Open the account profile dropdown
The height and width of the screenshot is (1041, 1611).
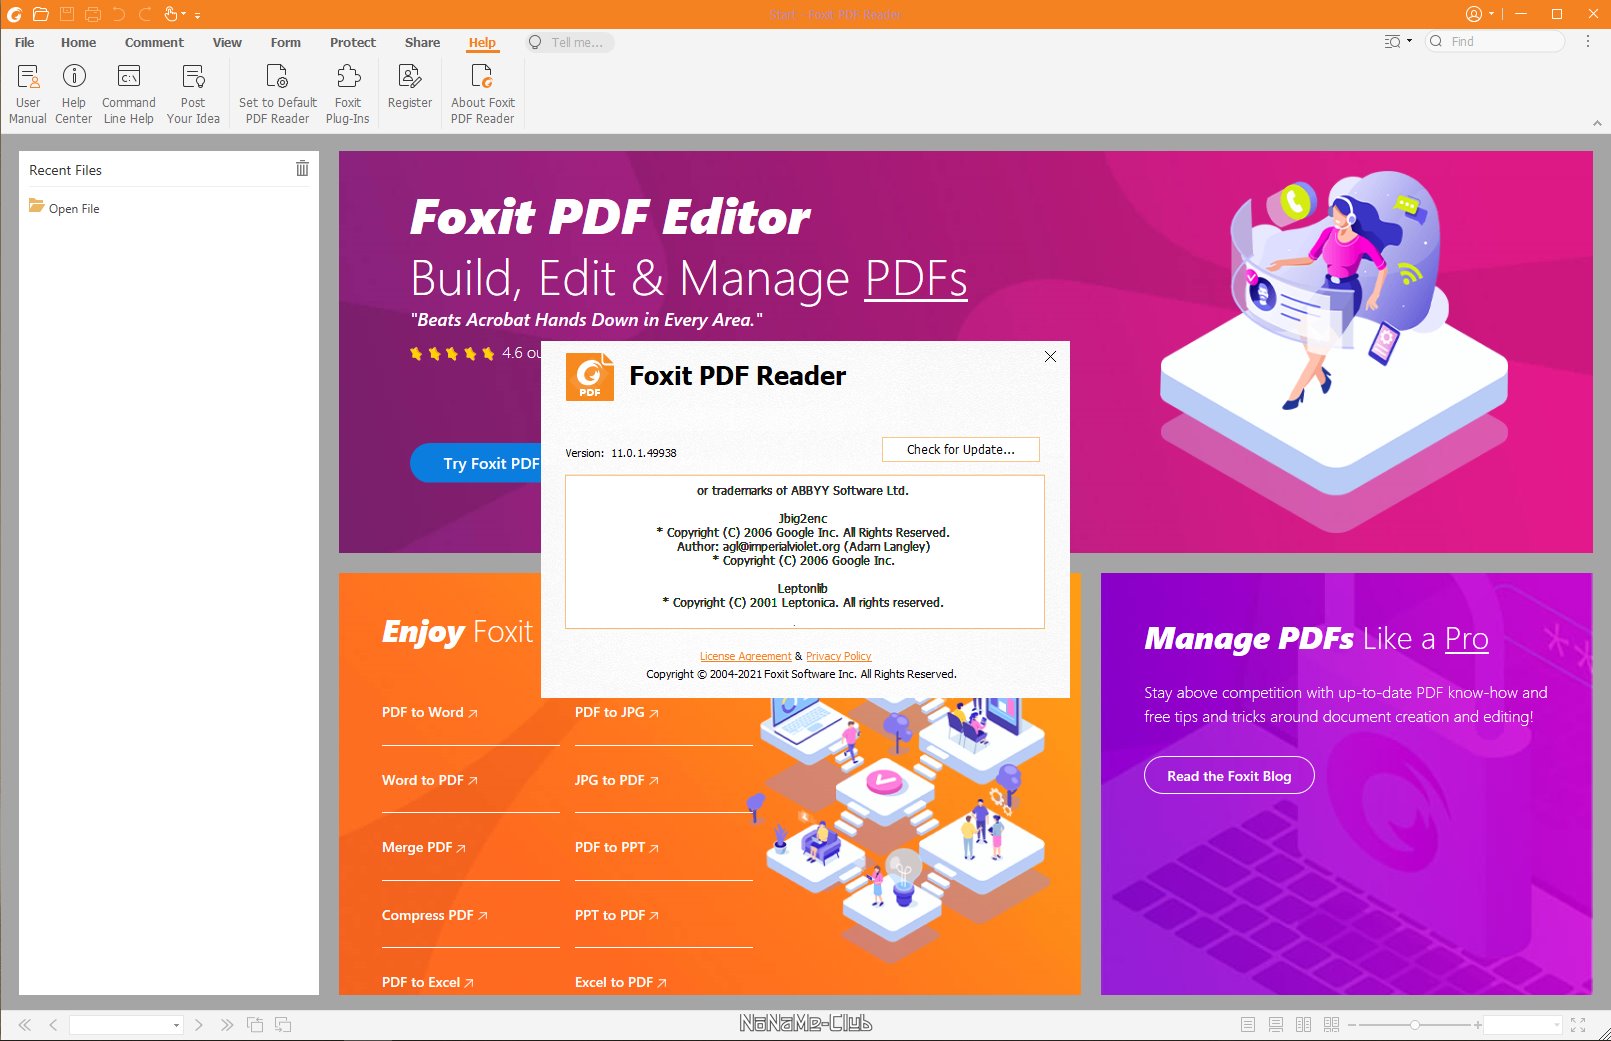coord(1478,14)
